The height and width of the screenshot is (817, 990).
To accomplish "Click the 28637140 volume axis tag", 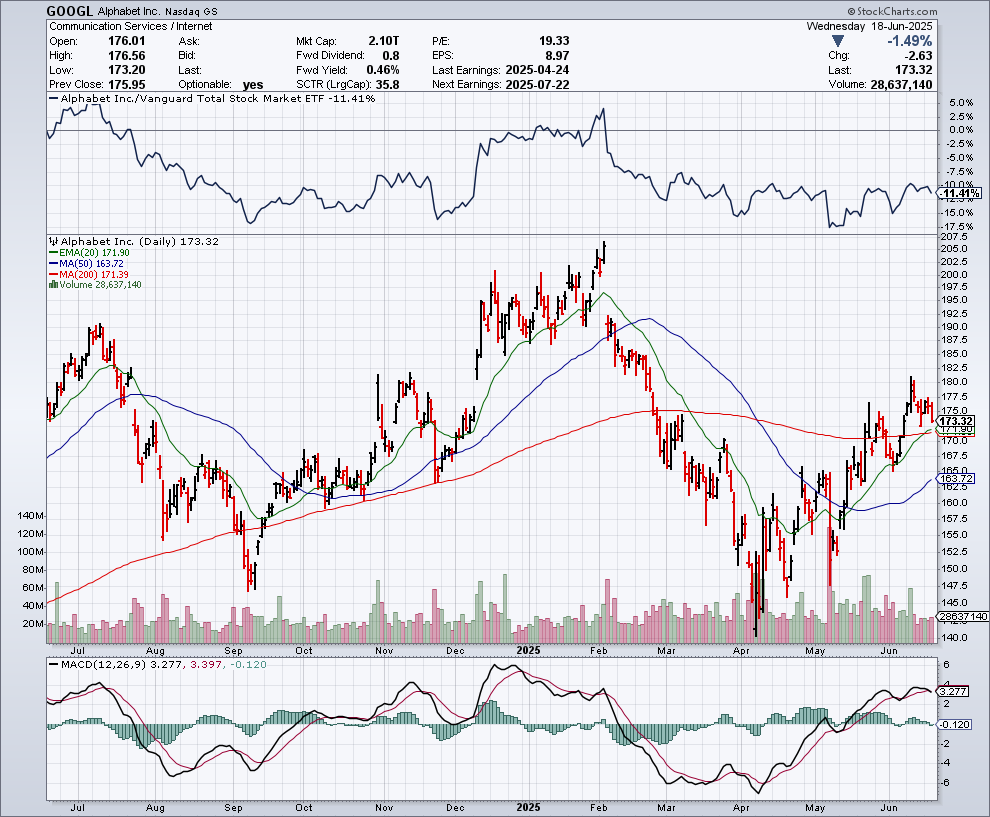I will click(x=963, y=617).
